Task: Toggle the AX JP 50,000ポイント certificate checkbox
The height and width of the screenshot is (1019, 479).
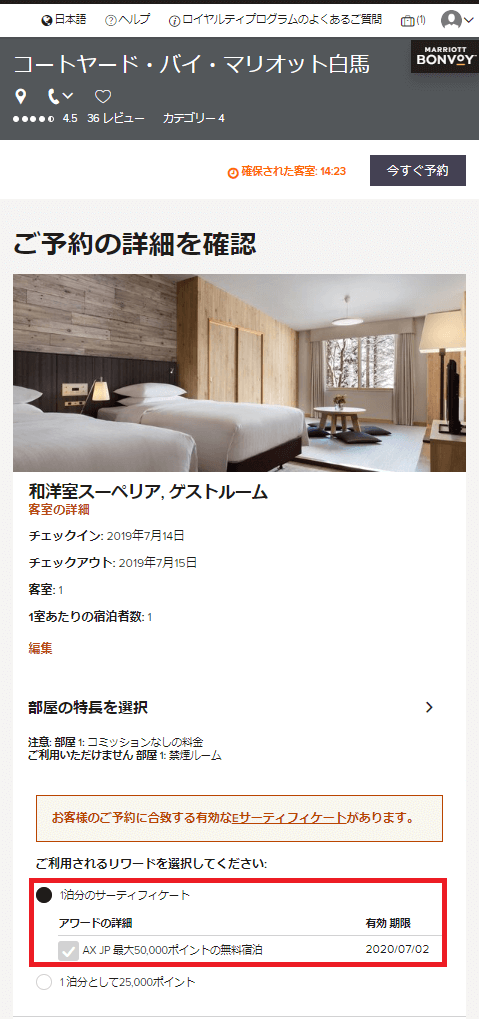Action: [x=68, y=950]
